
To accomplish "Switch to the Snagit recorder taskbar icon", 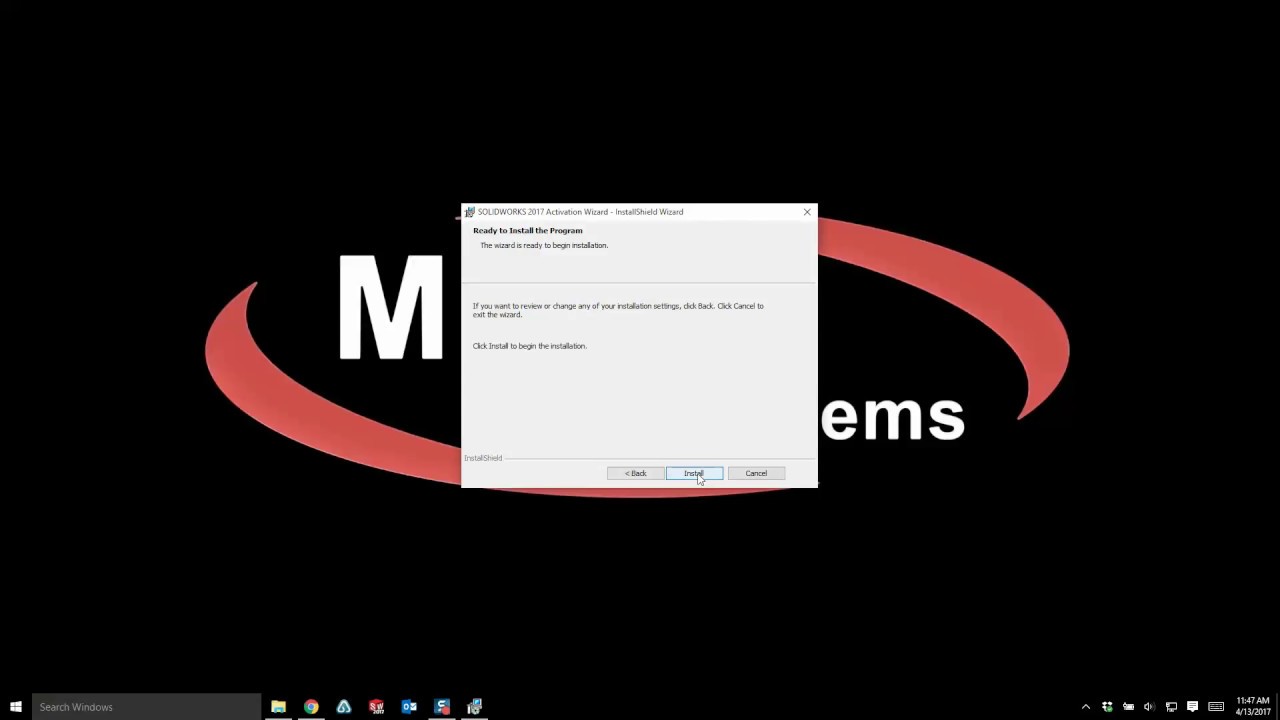I will click(x=442, y=707).
